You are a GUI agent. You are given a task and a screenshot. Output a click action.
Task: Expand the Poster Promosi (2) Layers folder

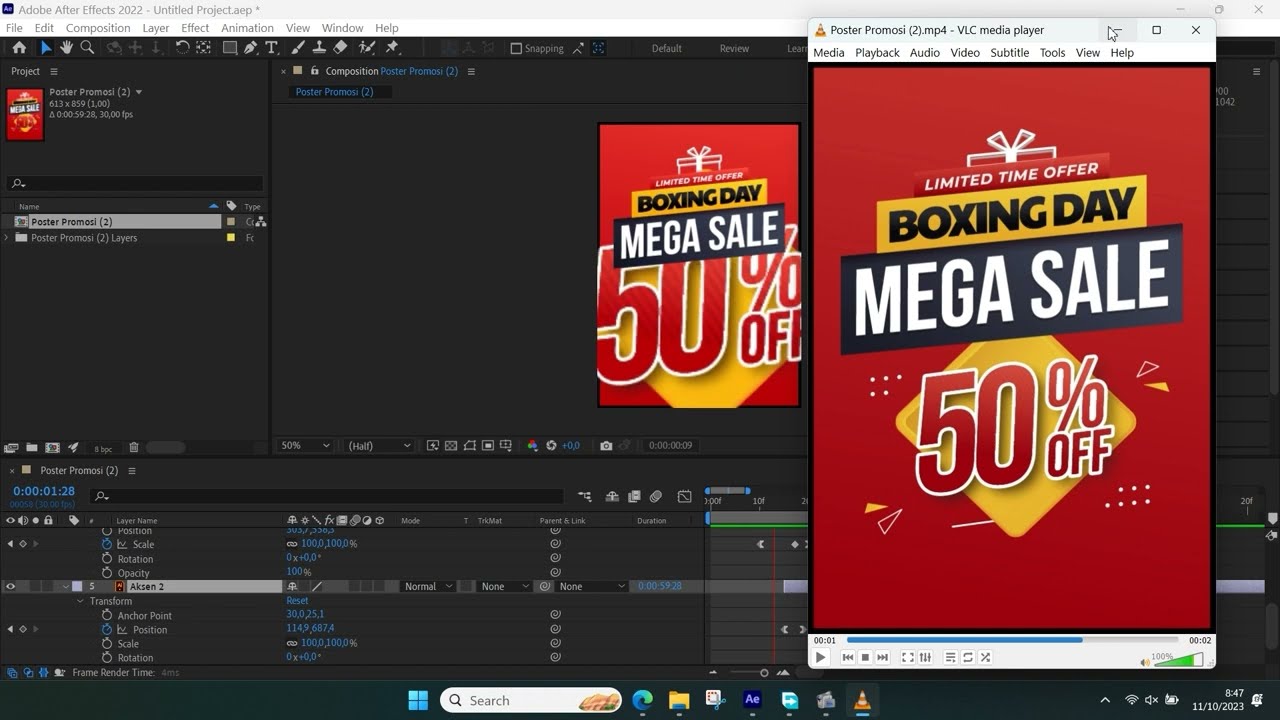(x=7, y=238)
